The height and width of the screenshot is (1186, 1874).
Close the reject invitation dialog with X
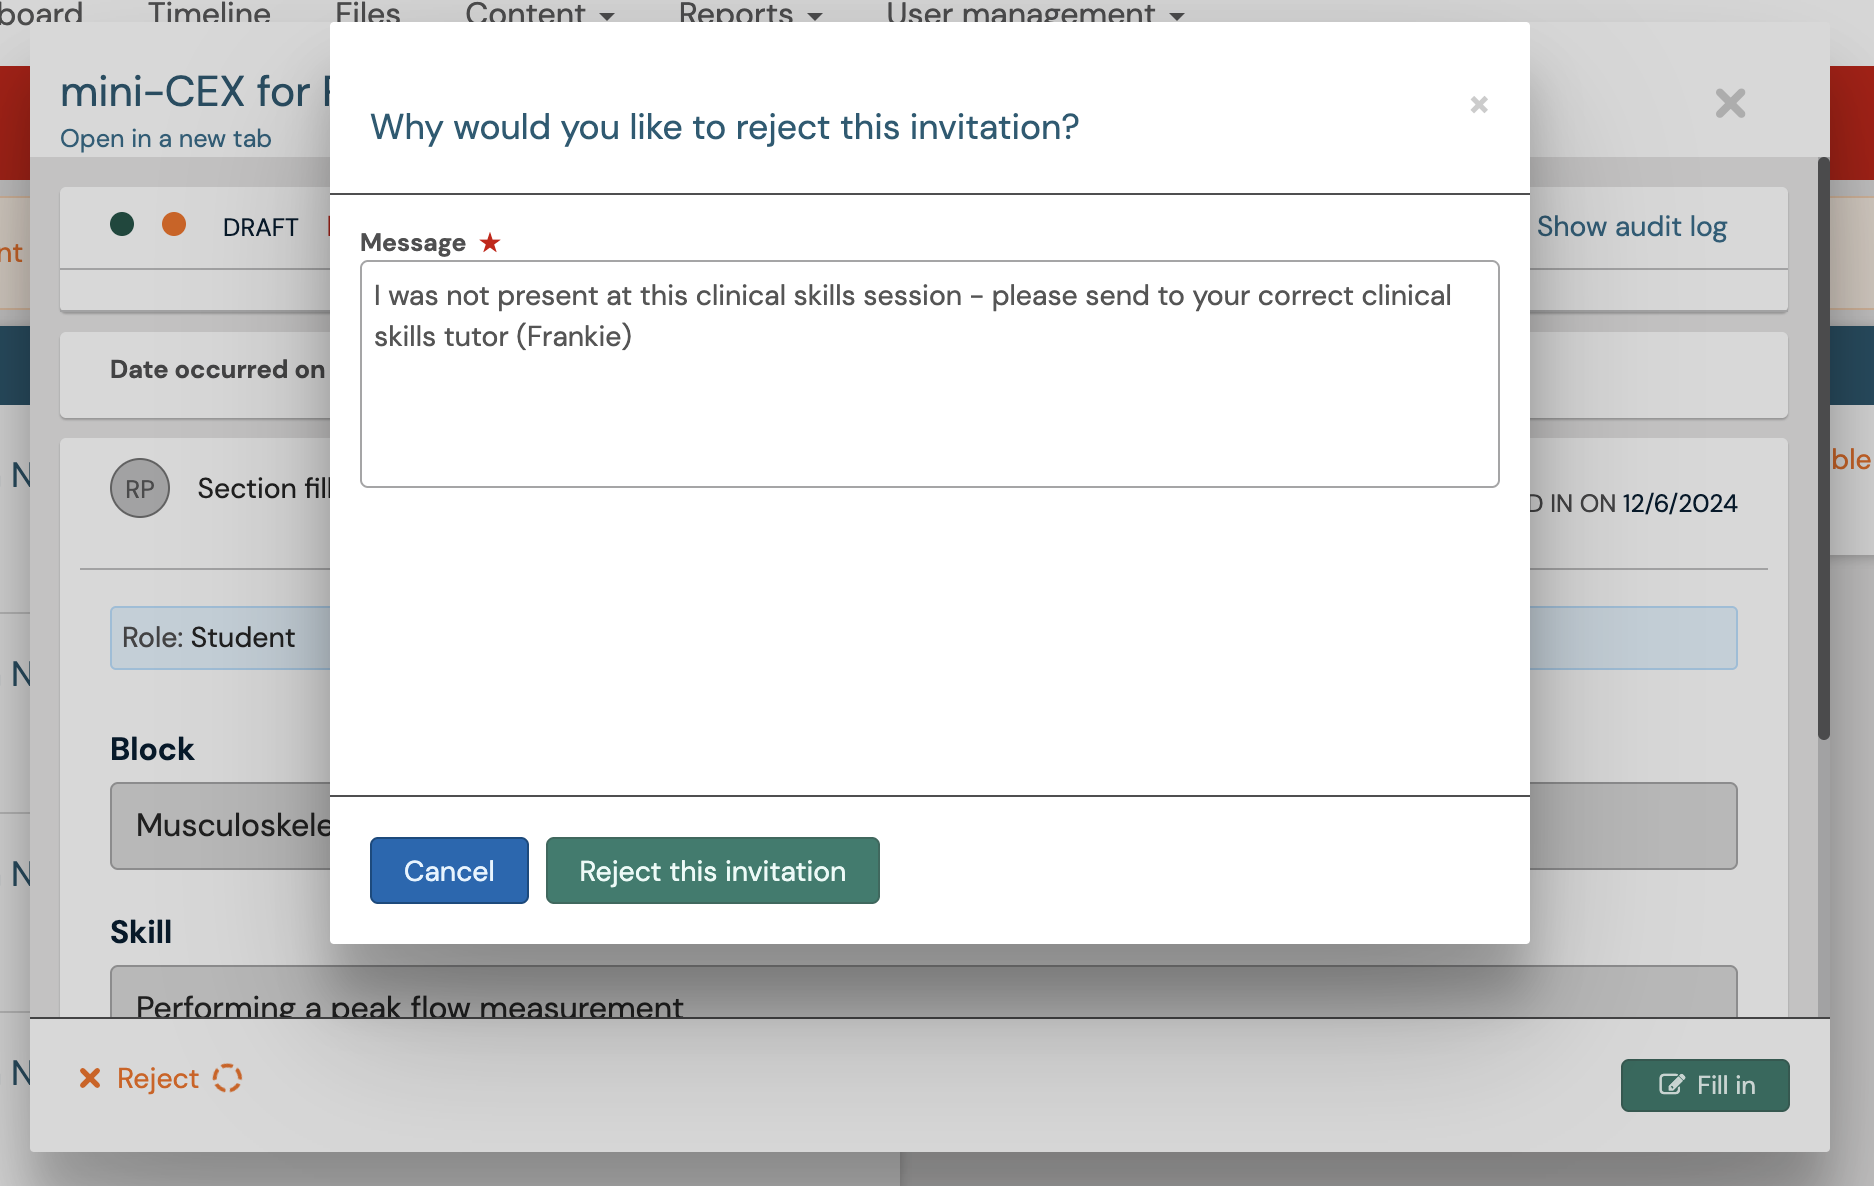point(1479,104)
